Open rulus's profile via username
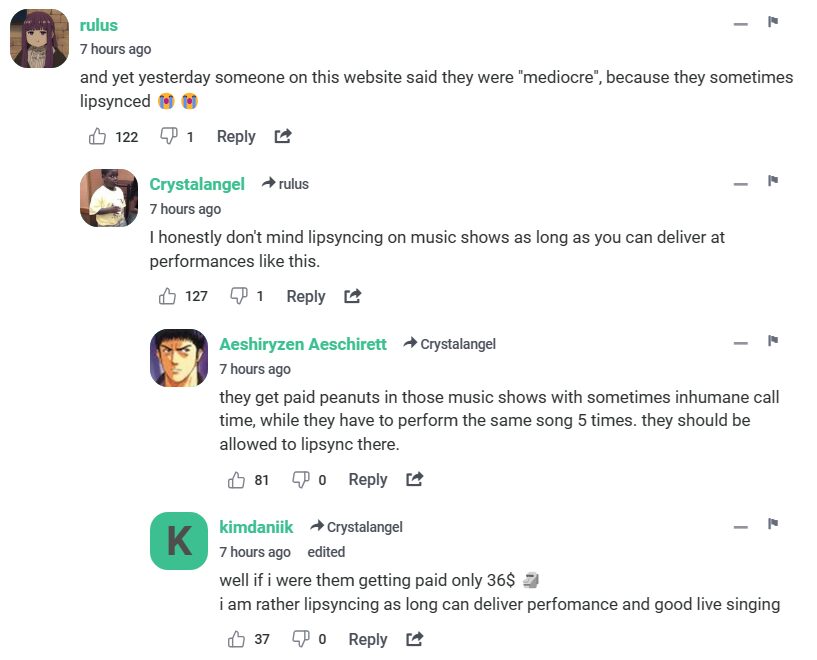 99,25
